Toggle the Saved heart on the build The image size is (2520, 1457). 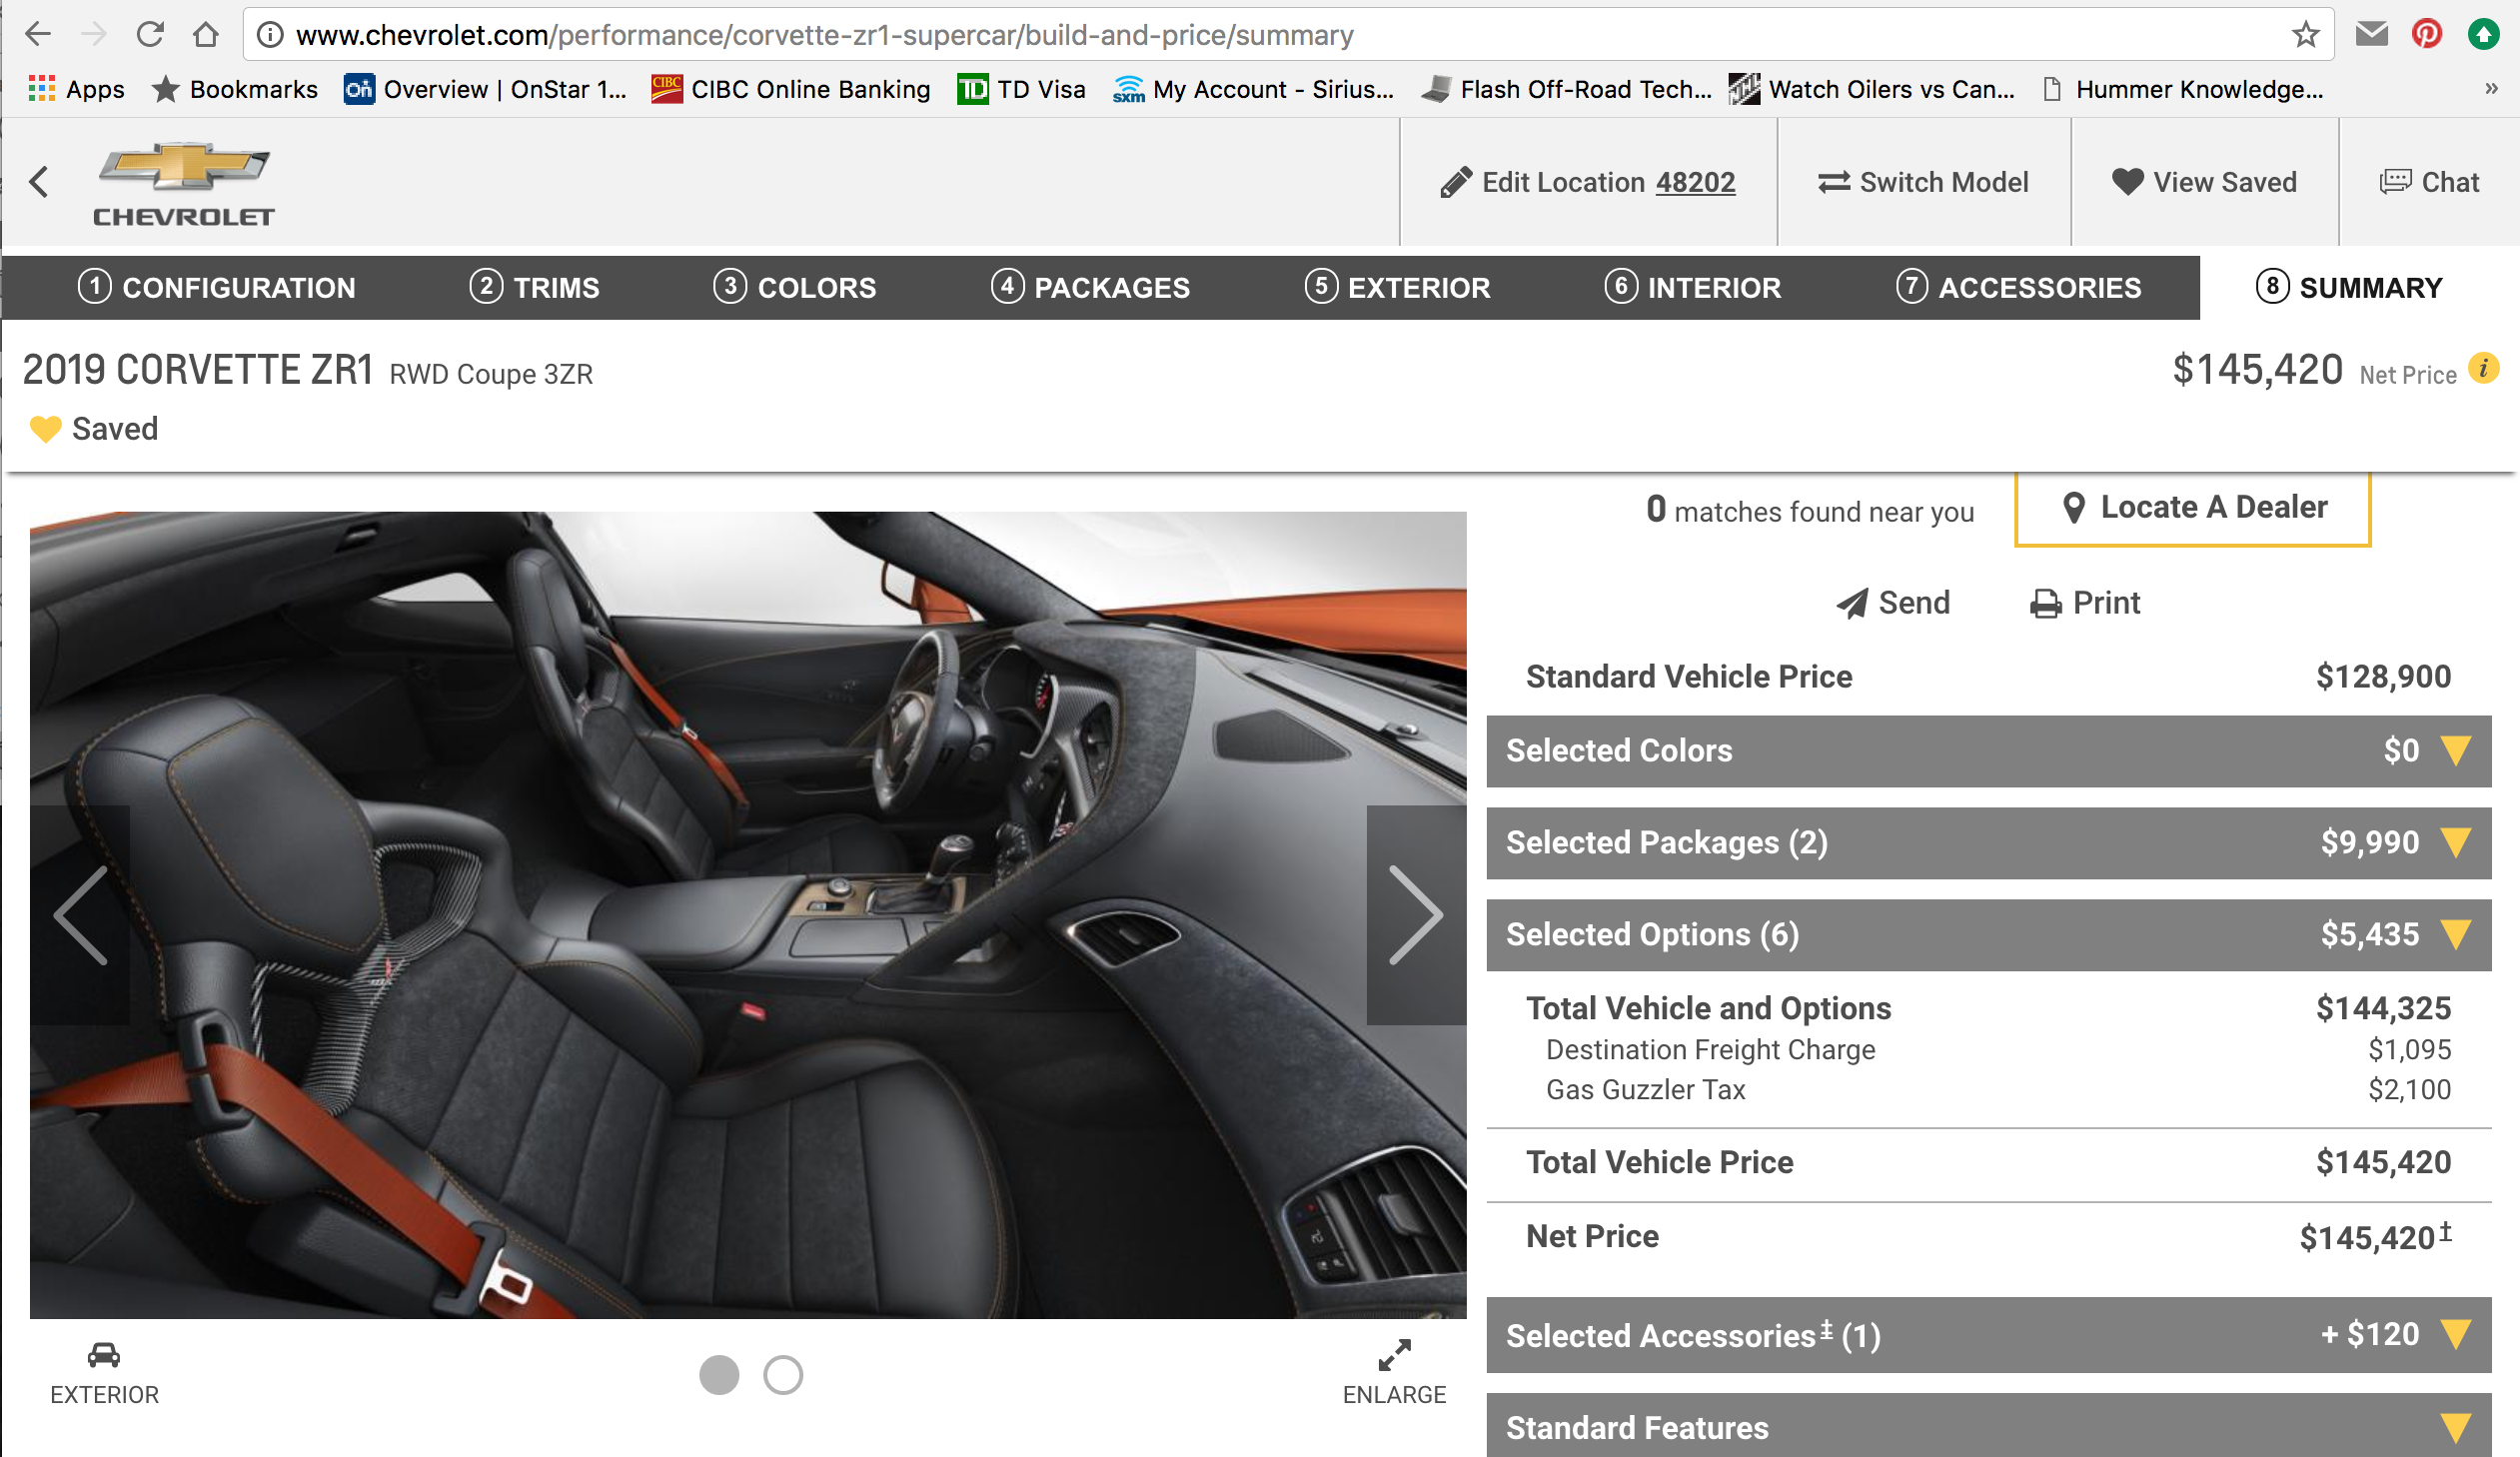point(44,428)
